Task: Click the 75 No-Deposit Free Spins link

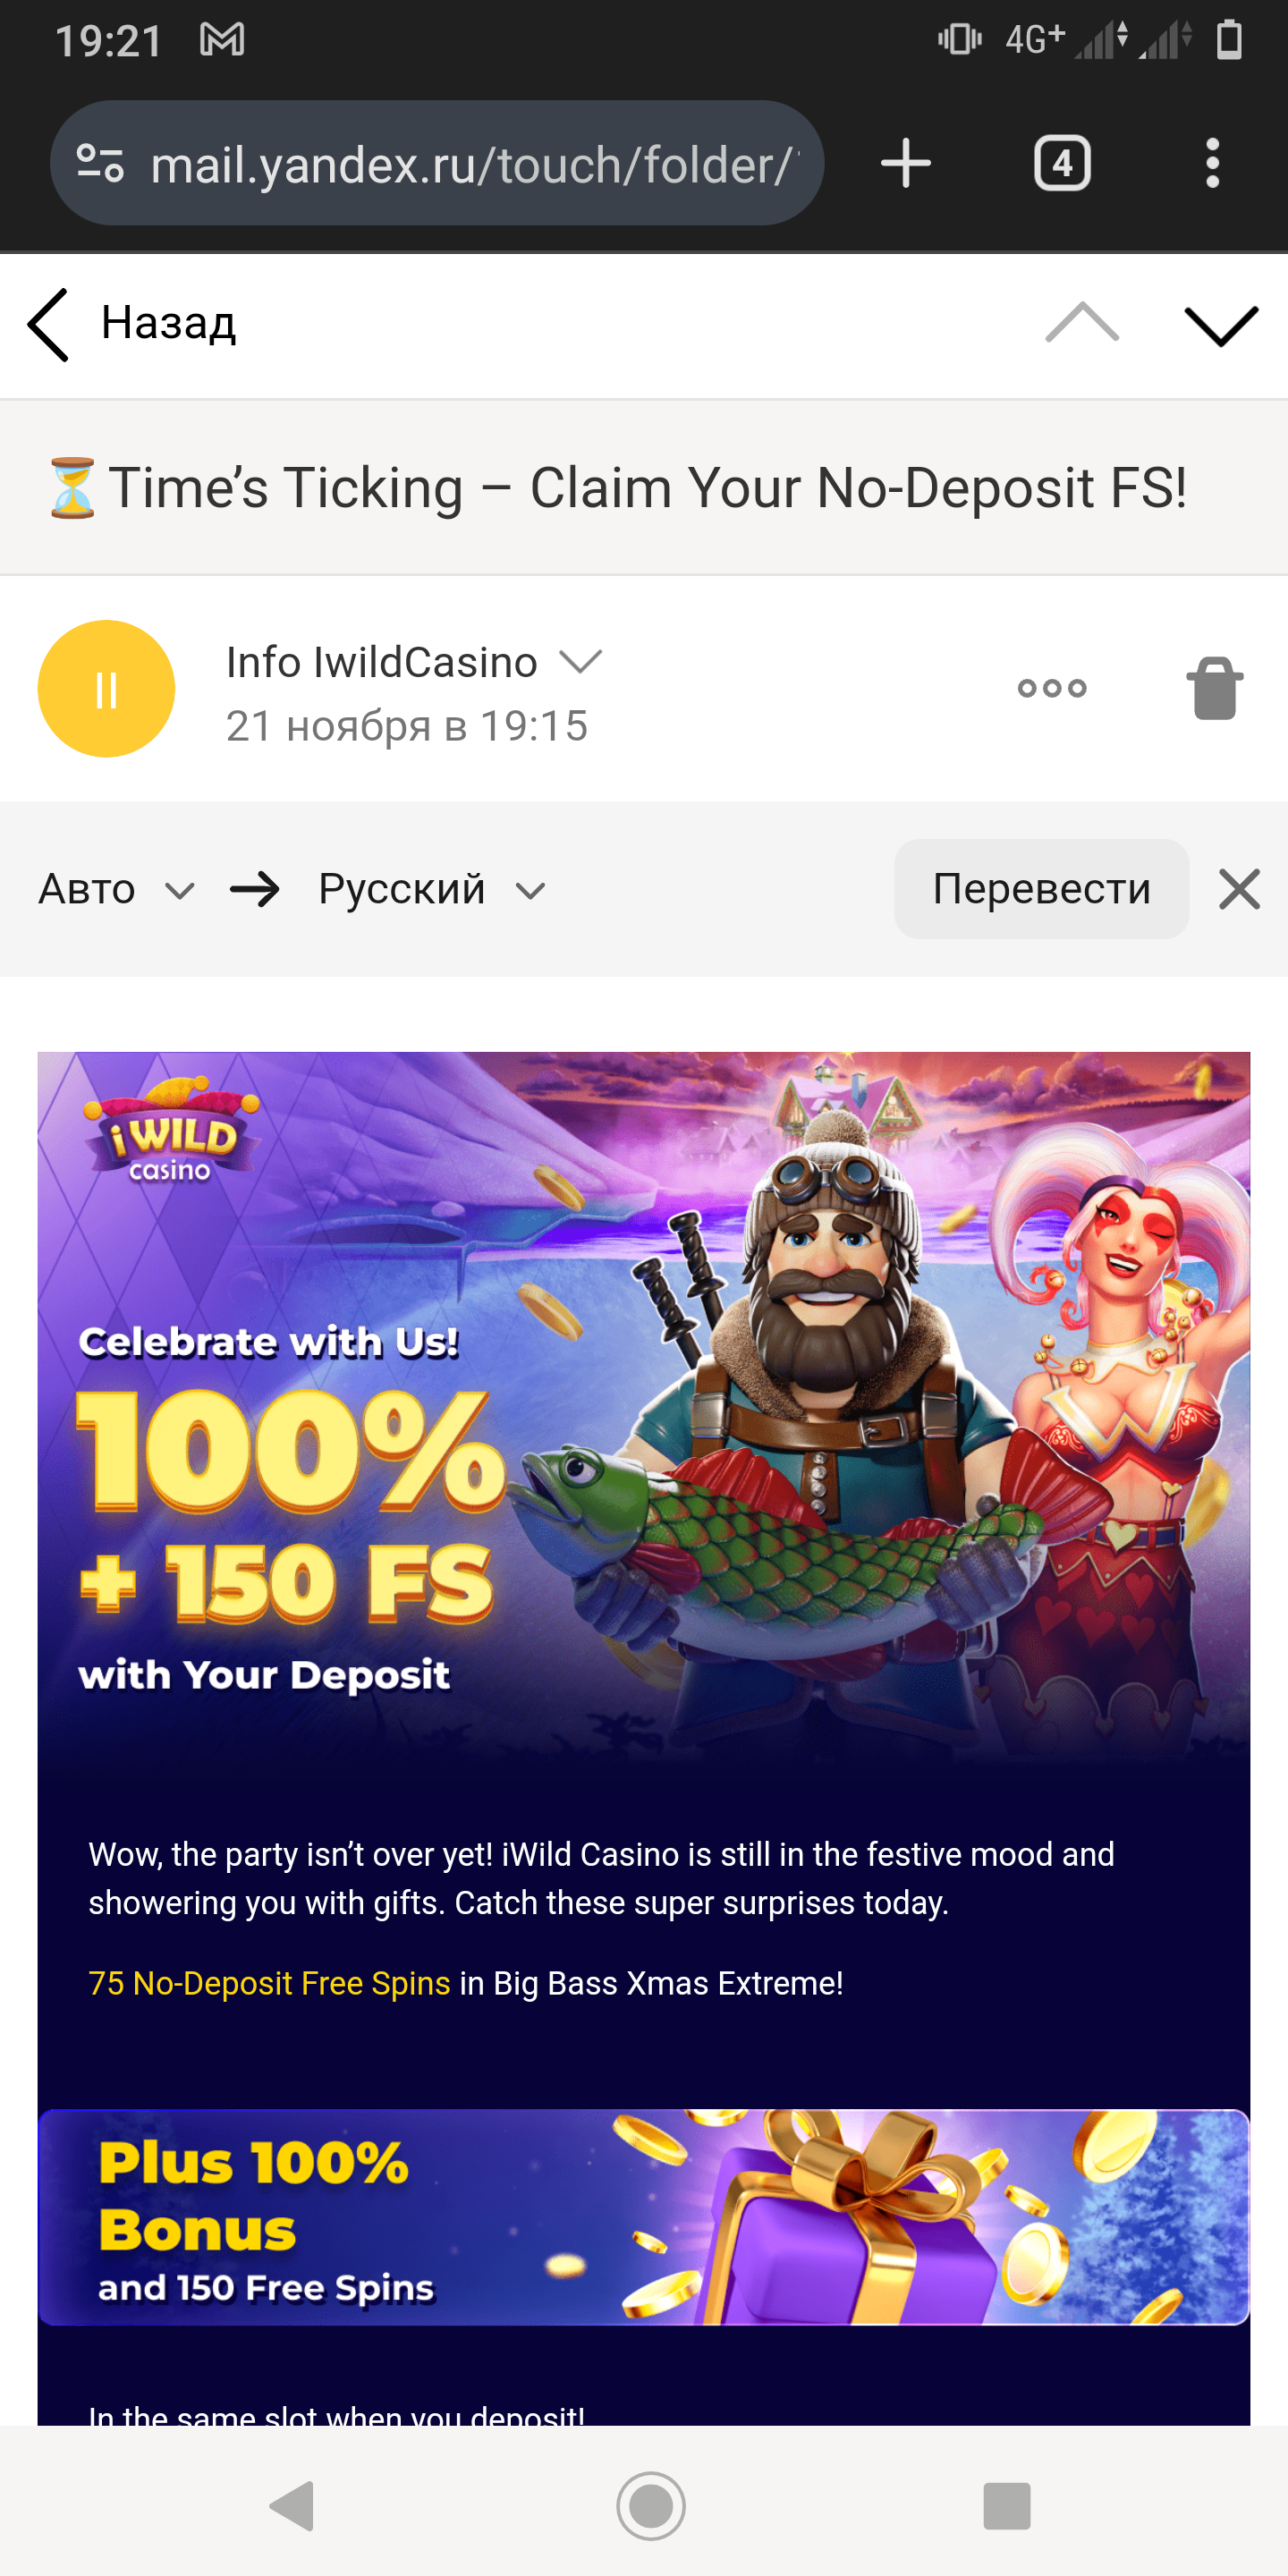Action: (269, 1983)
